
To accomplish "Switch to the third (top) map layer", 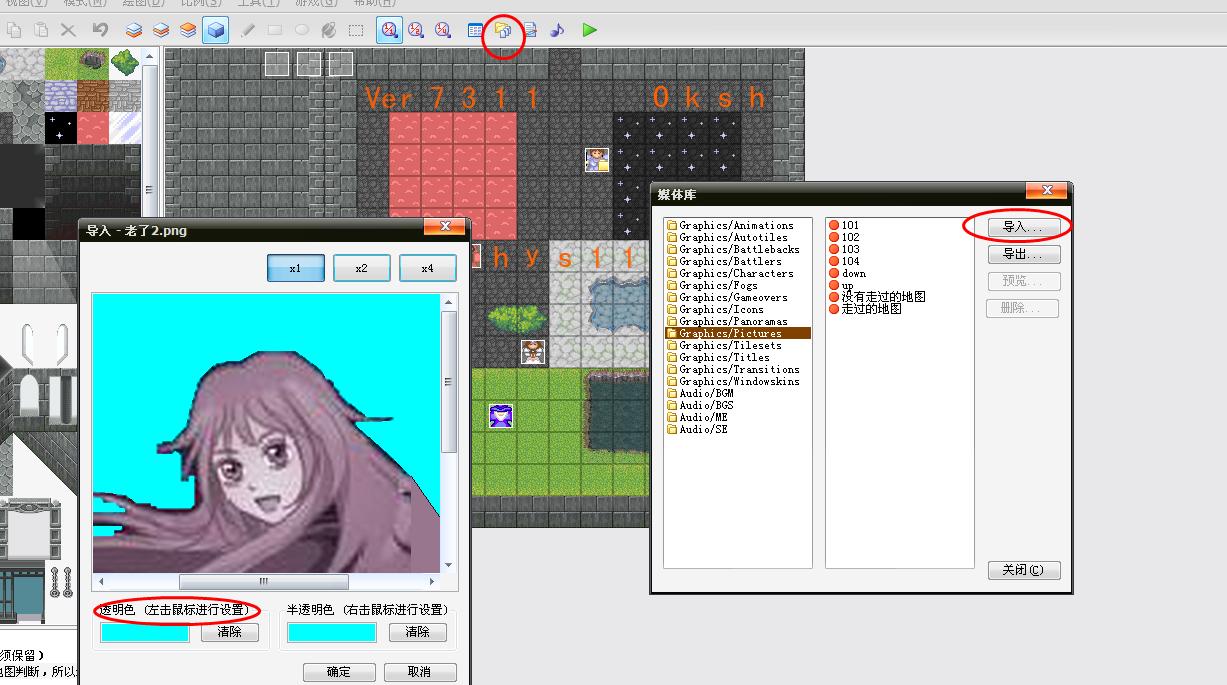I will 188,30.
